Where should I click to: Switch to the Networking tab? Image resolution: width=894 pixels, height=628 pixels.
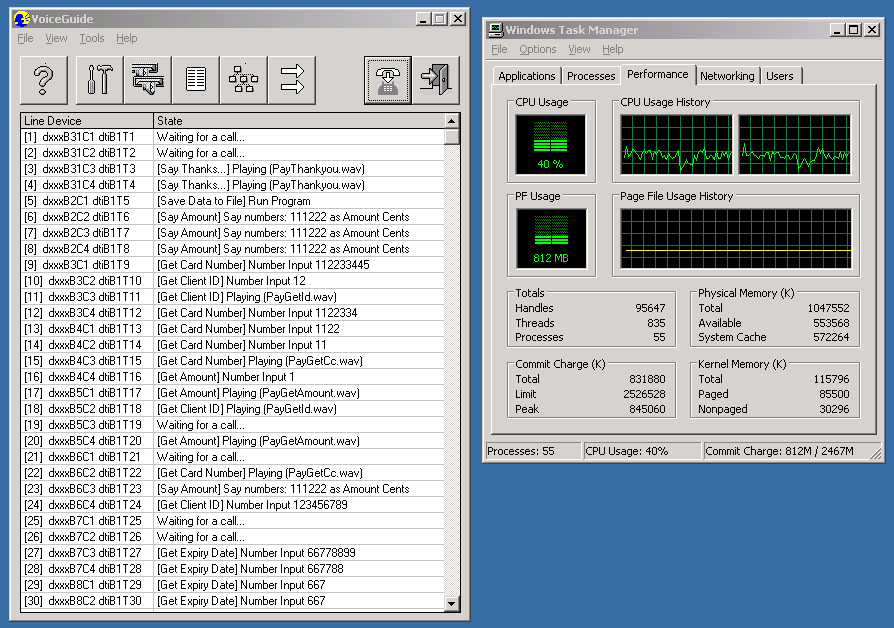point(727,76)
